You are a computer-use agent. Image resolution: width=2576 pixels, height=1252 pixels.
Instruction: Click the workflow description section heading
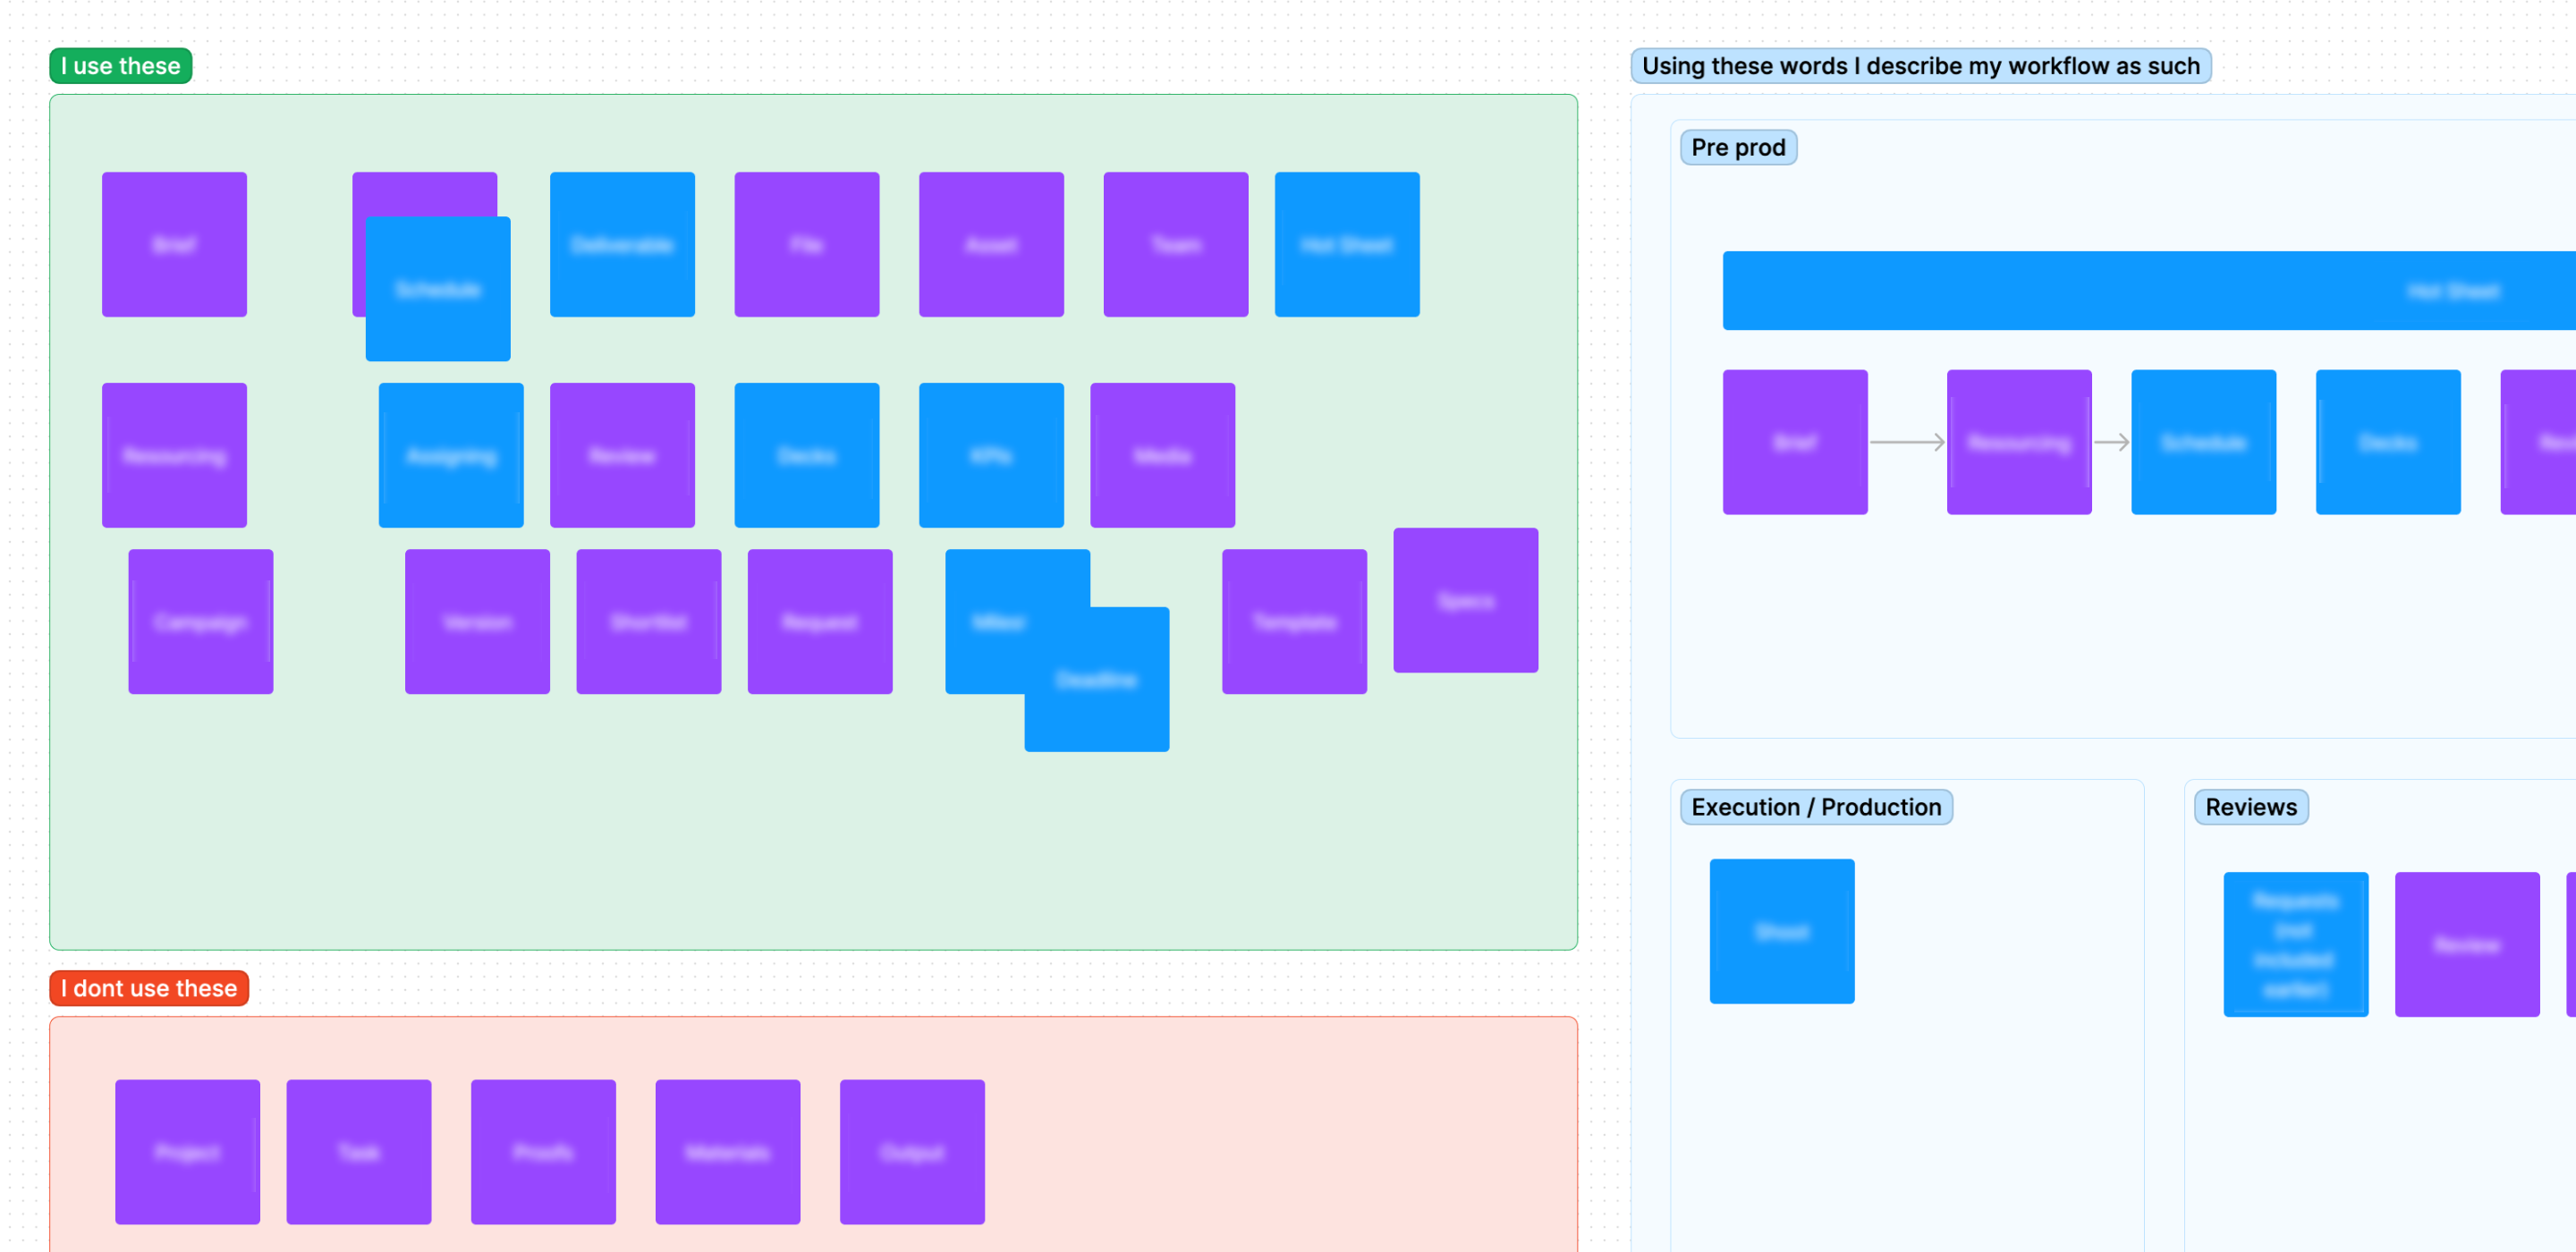click(1920, 66)
